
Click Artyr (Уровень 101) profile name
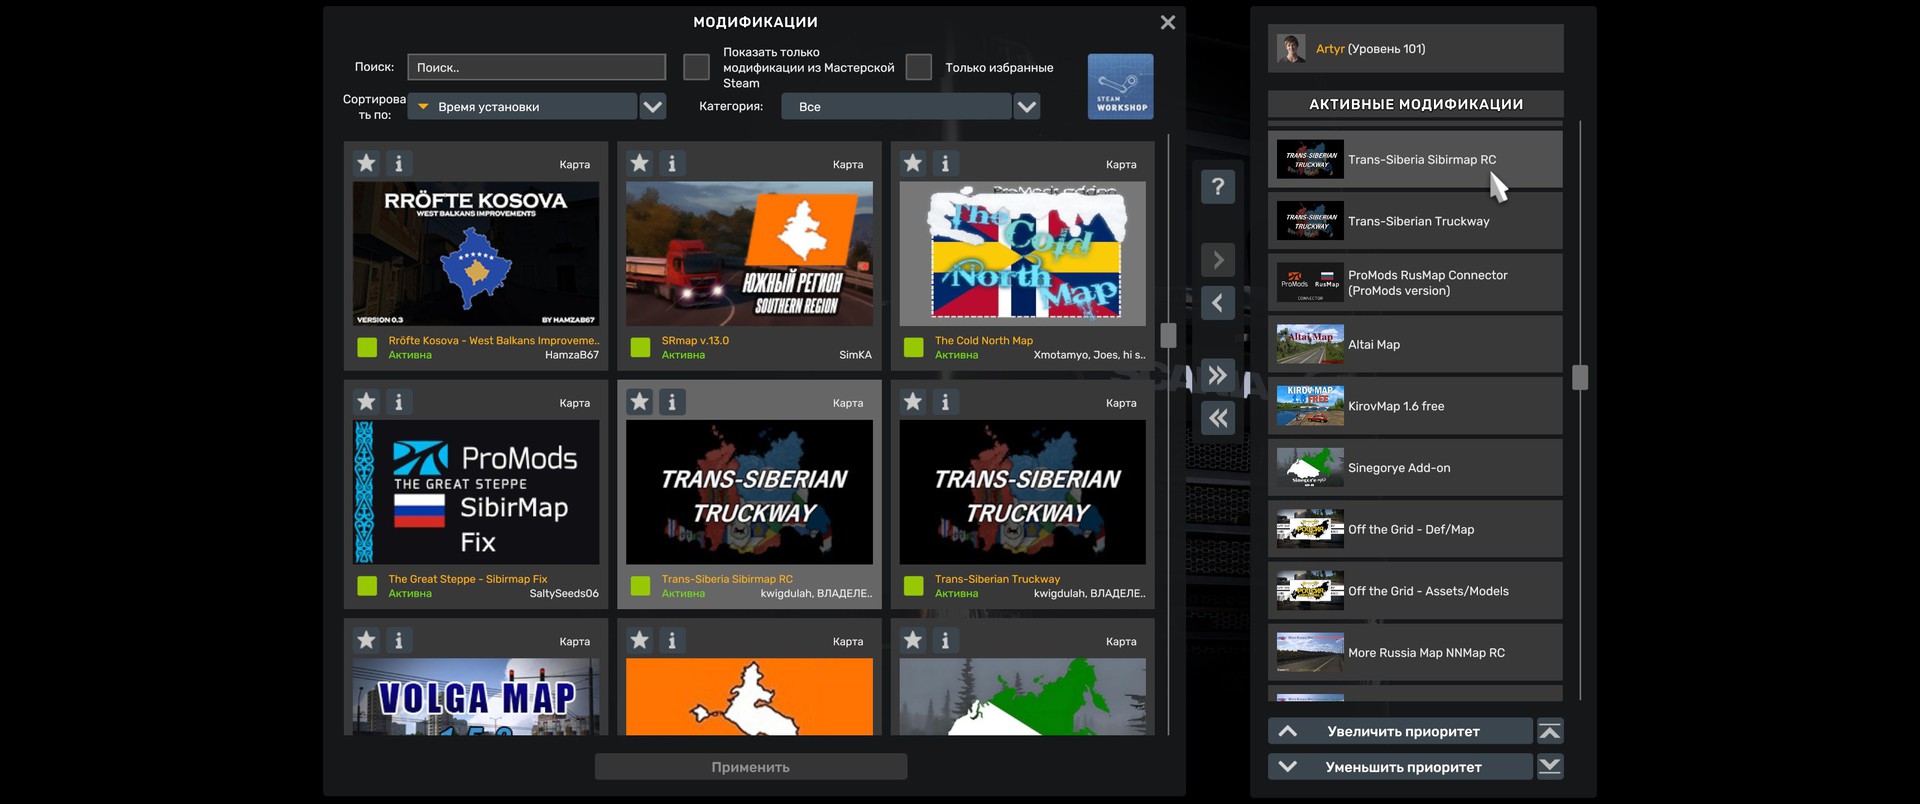(x=1371, y=48)
